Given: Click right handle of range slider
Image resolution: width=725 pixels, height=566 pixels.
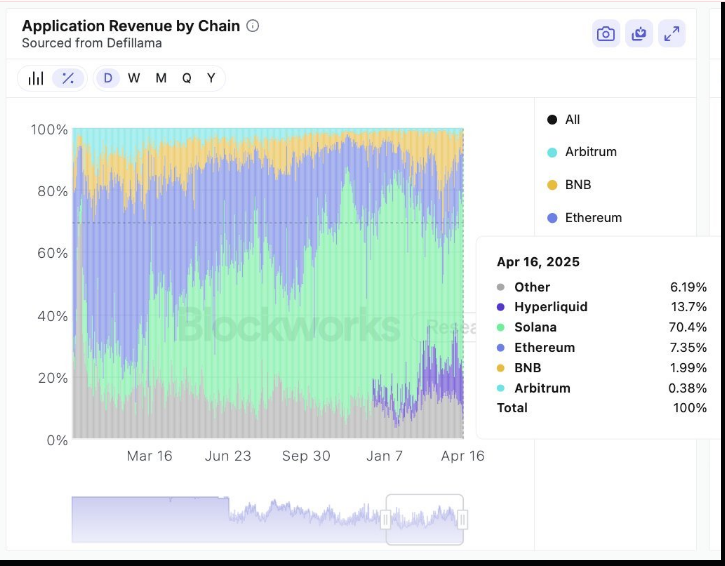Looking at the screenshot, I should click(462, 519).
